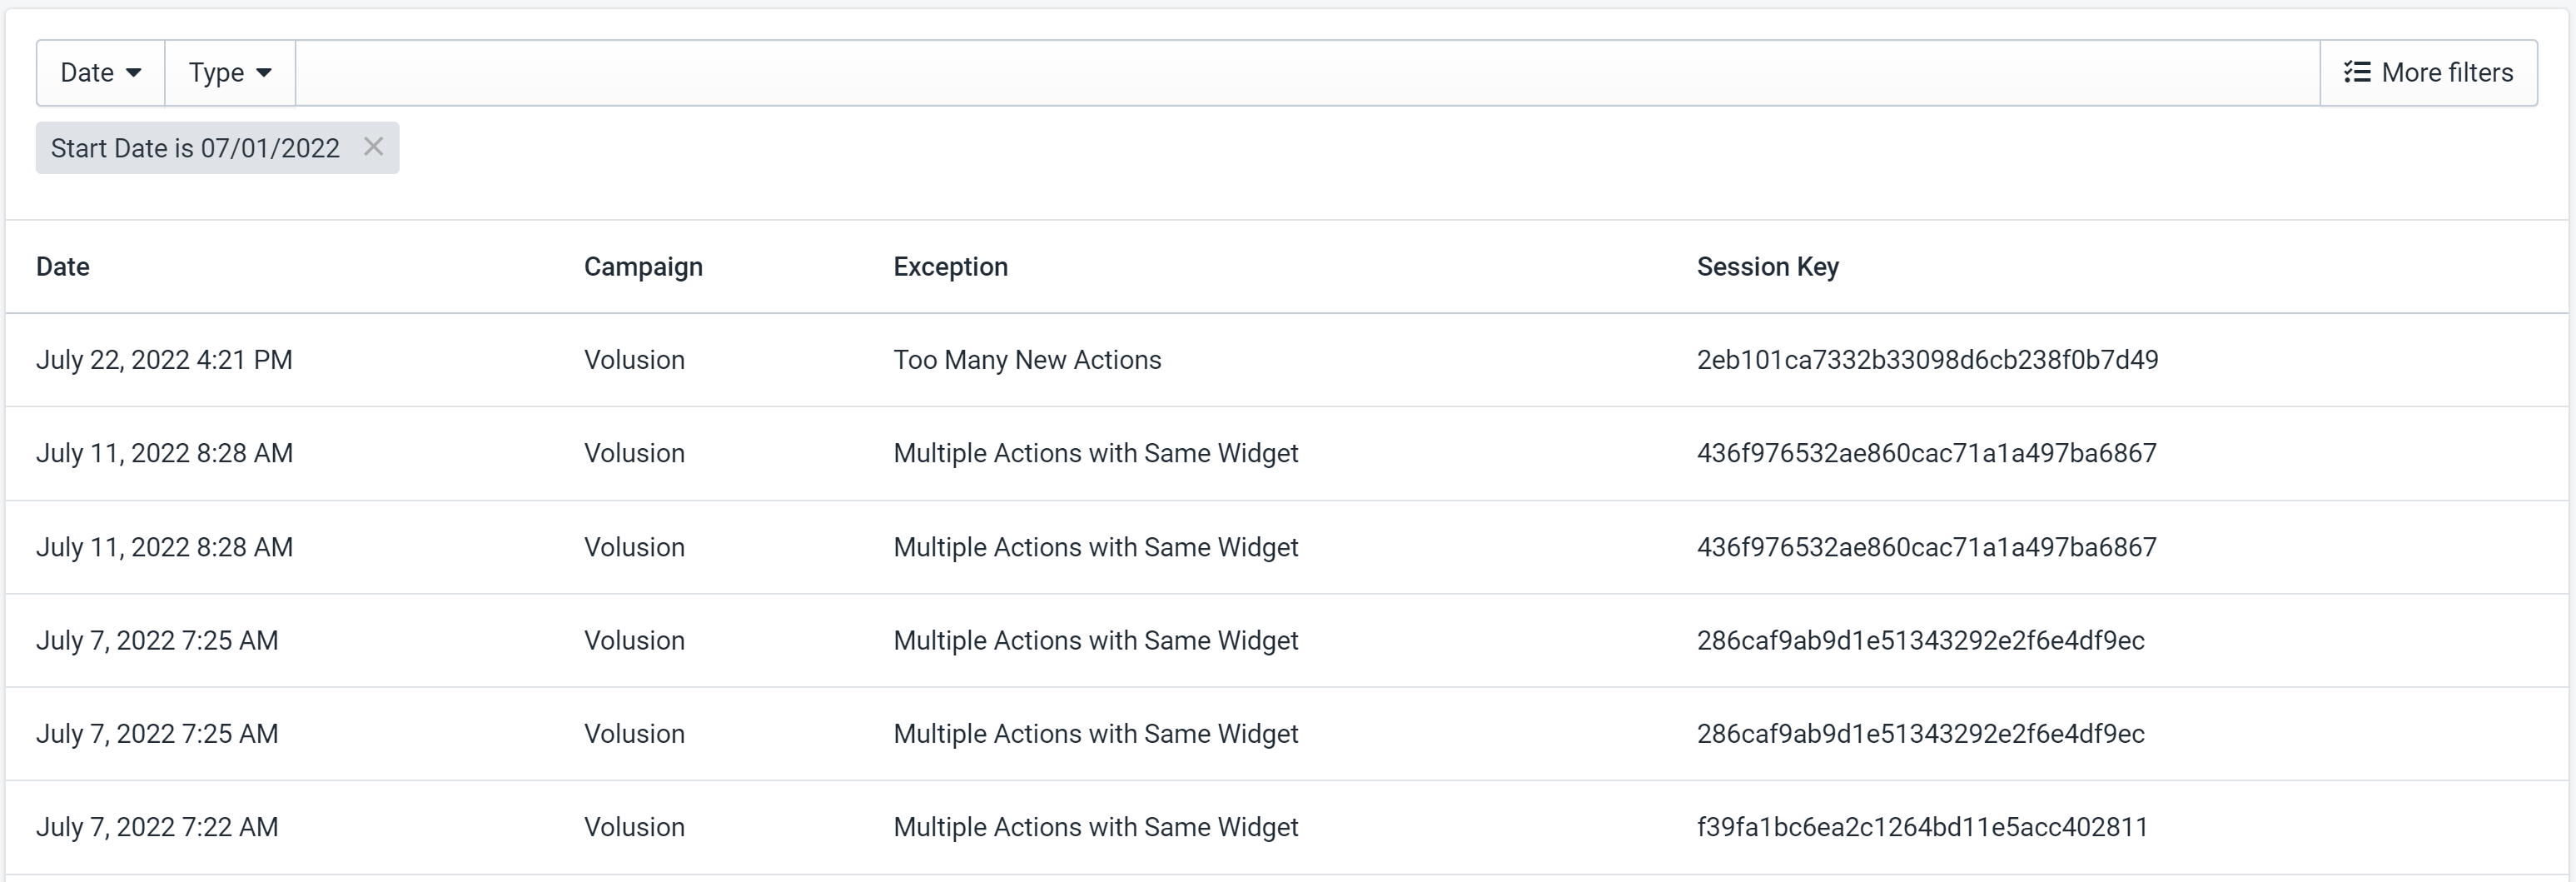Click the More filters button
Screen dimensions: 2576x882
[2428, 73]
